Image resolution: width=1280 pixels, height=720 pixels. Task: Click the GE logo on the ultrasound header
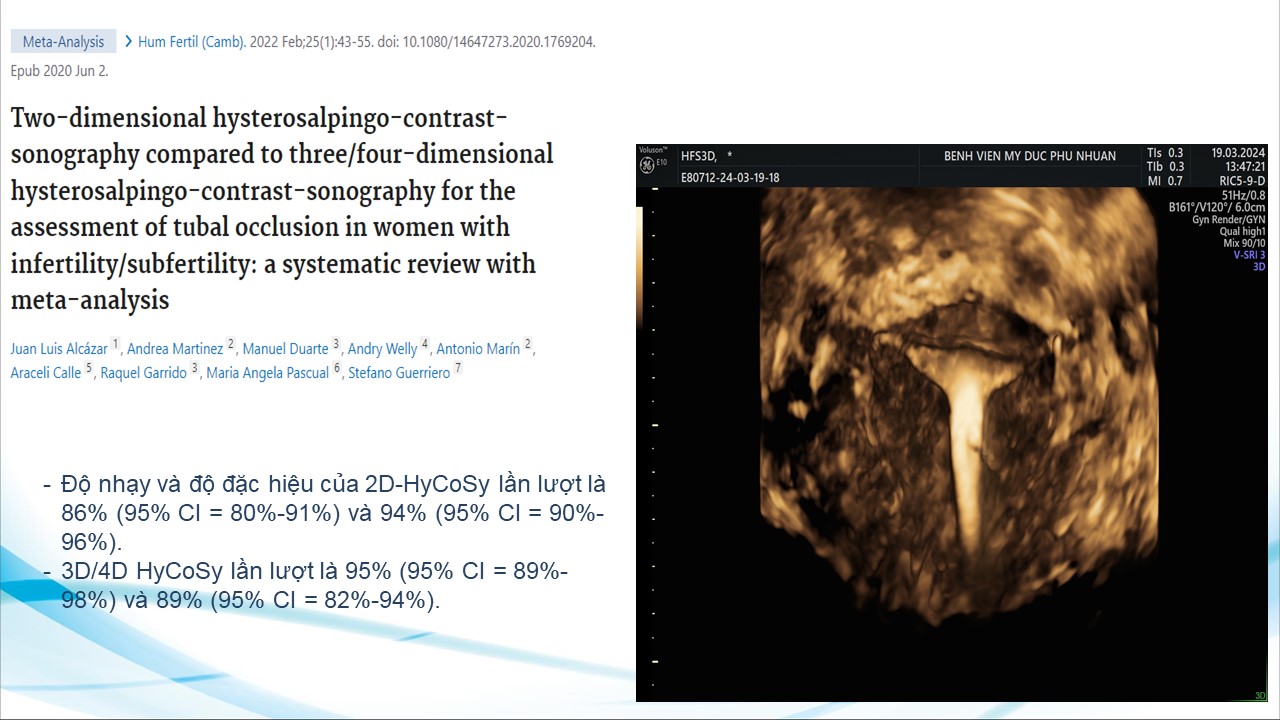coord(646,163)
